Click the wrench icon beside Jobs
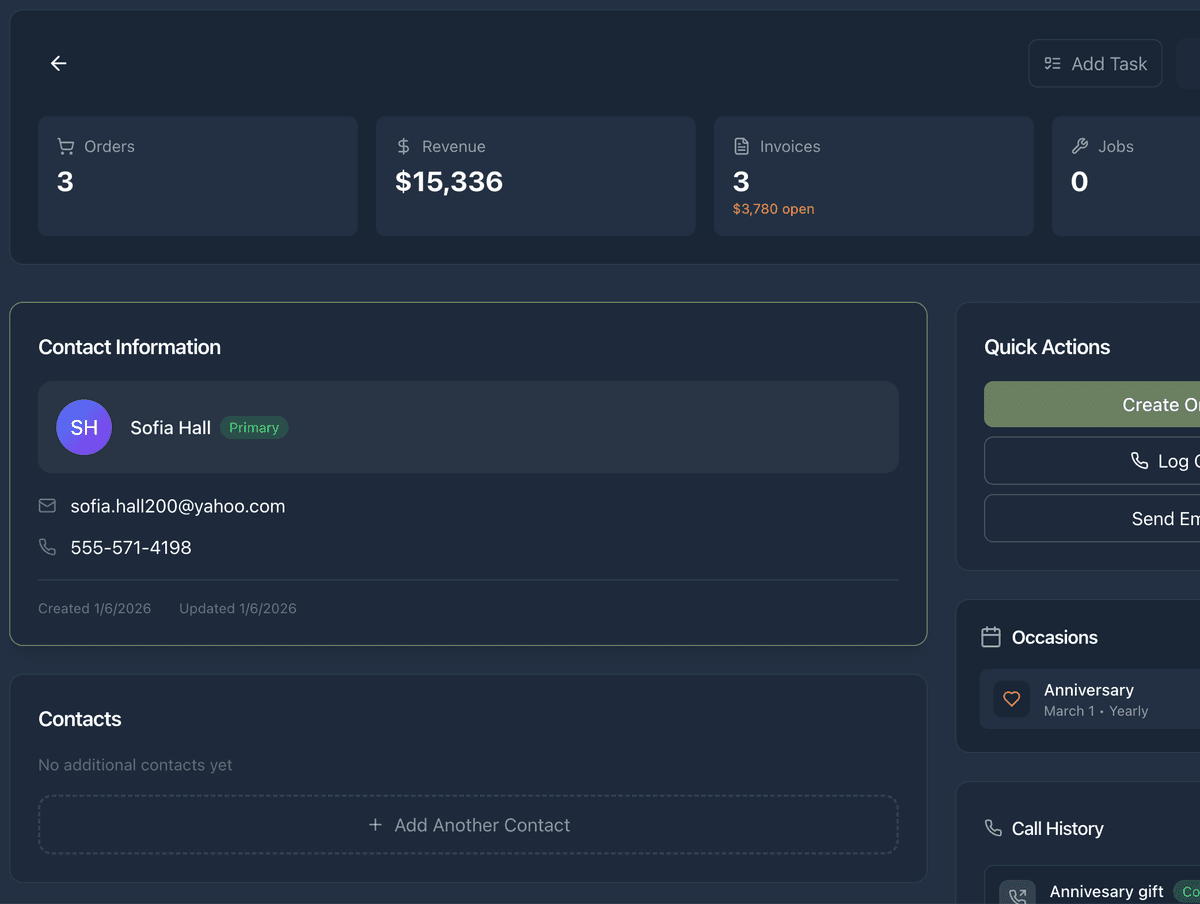 1080,146
